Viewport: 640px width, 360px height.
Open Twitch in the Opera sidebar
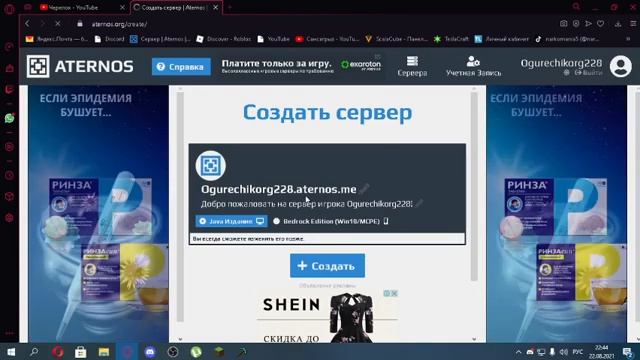9,89
